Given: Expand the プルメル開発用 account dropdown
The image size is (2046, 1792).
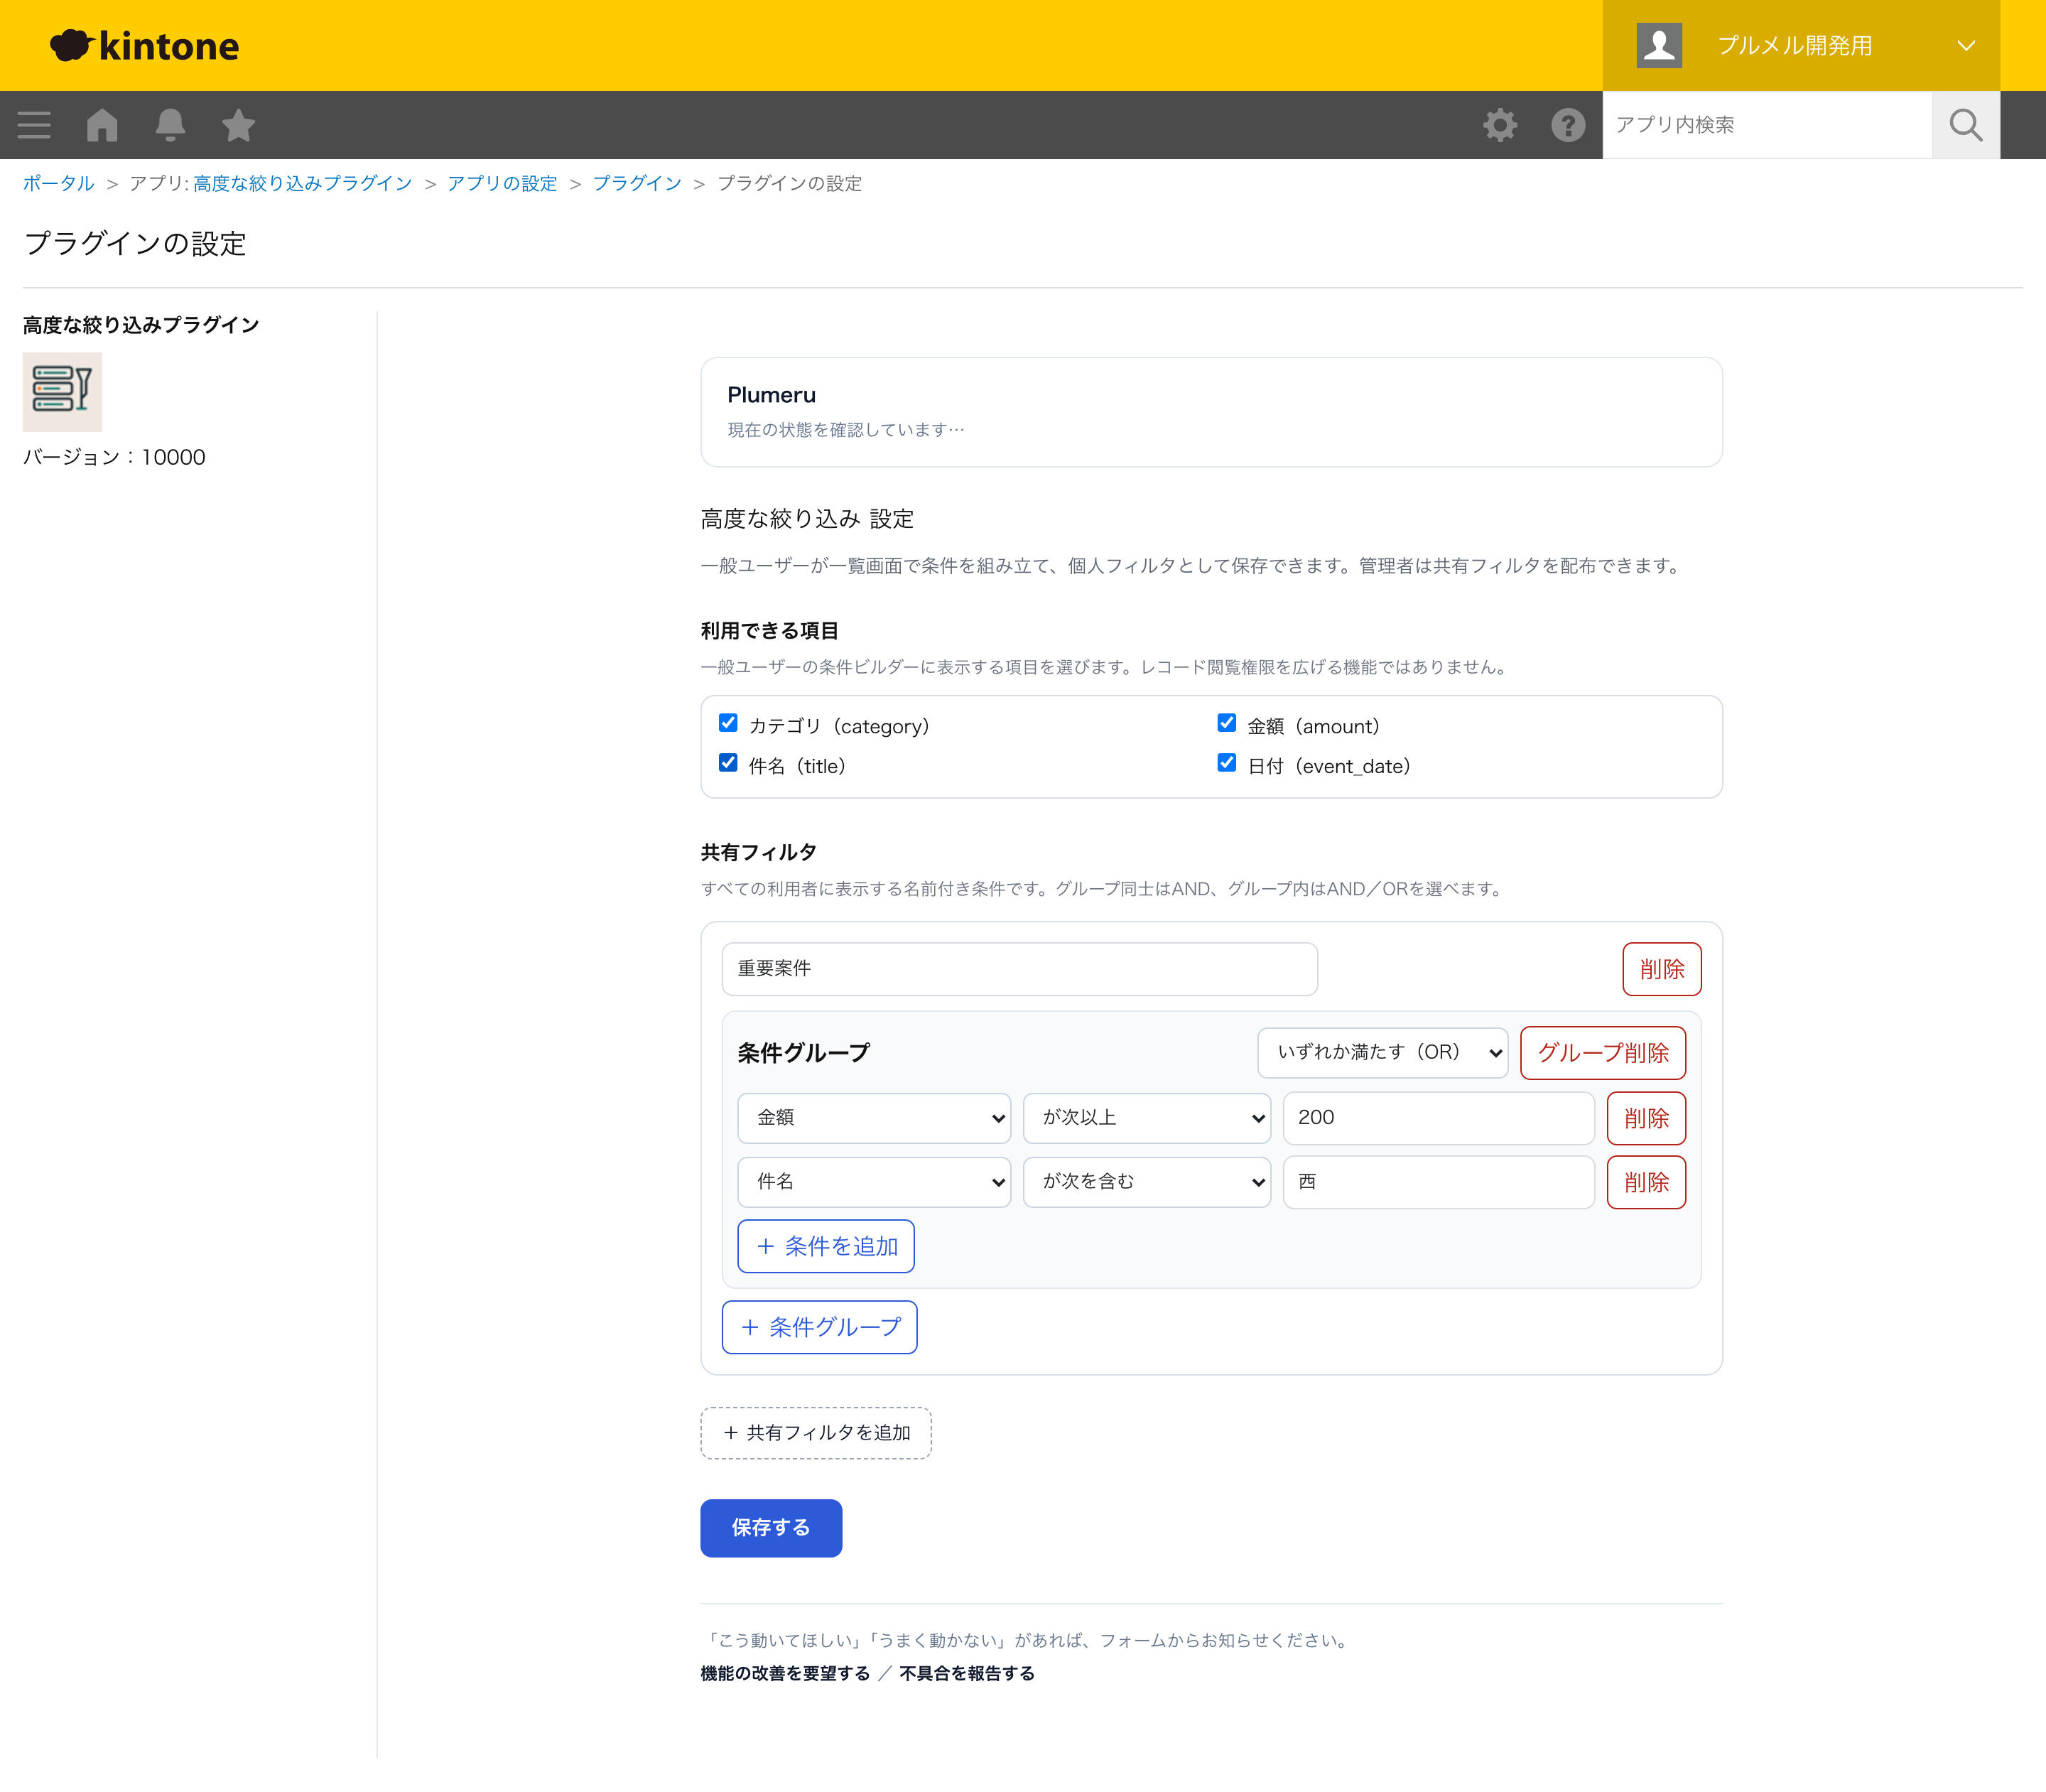Looking at the screenshot, I should click(x=1801, y=45).
